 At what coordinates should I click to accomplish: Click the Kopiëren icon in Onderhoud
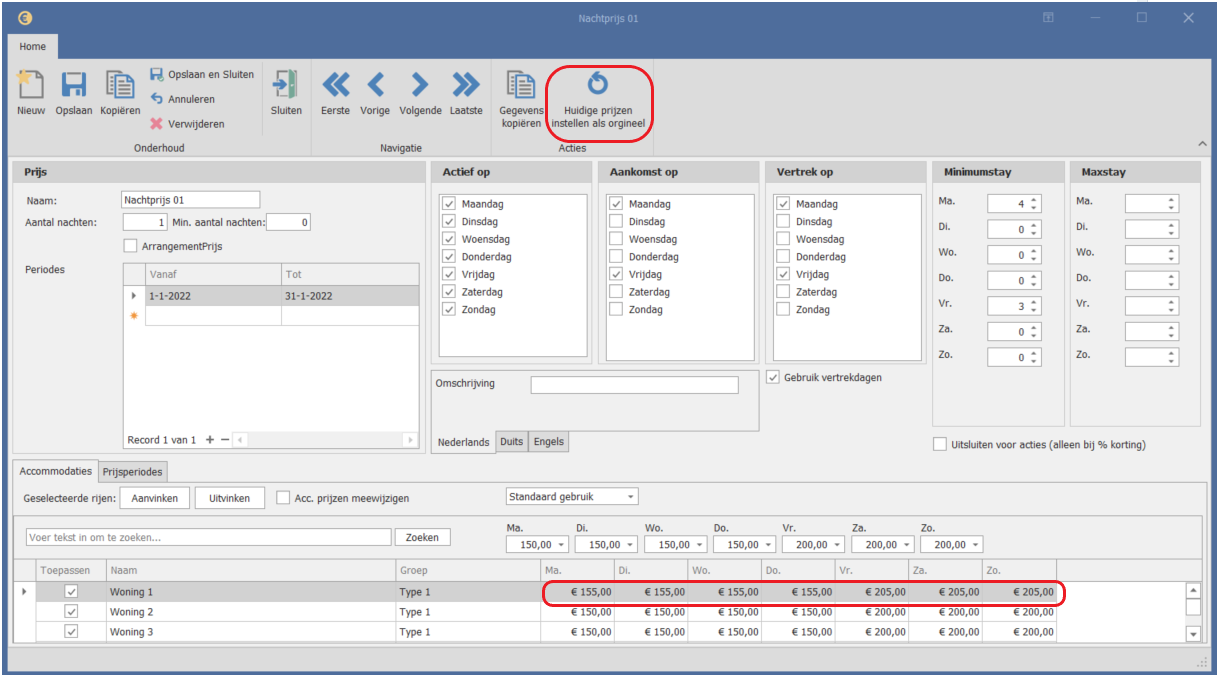pos(120,85)
